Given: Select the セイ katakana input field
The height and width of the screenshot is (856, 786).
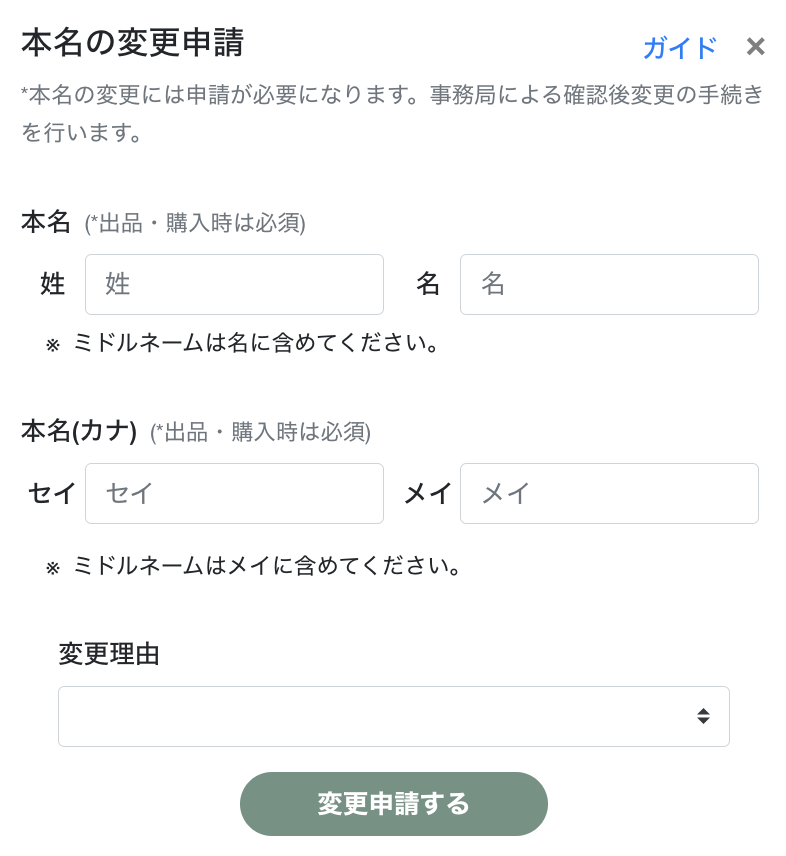Looking at the screenshot, I should coord(234,493).
